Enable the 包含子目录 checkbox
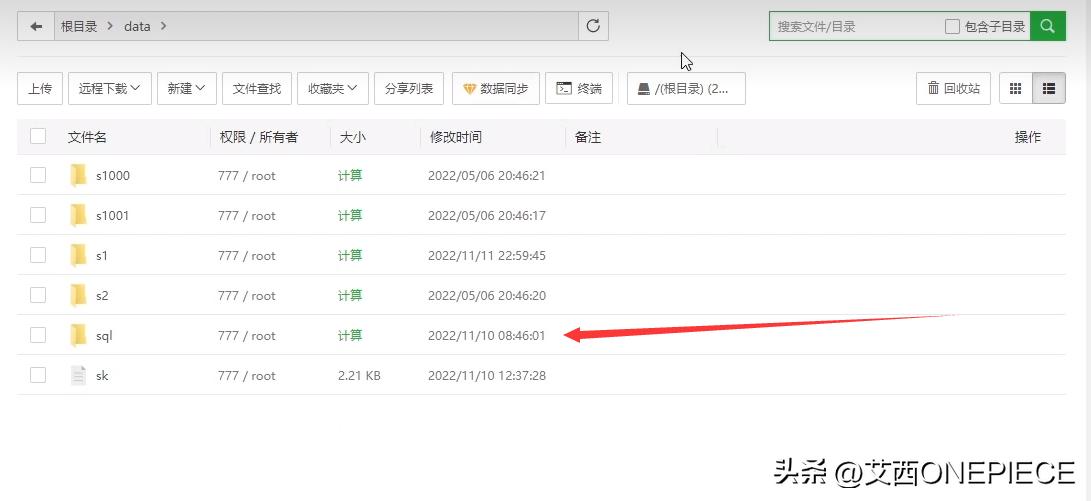 click(x=953, y=26)
